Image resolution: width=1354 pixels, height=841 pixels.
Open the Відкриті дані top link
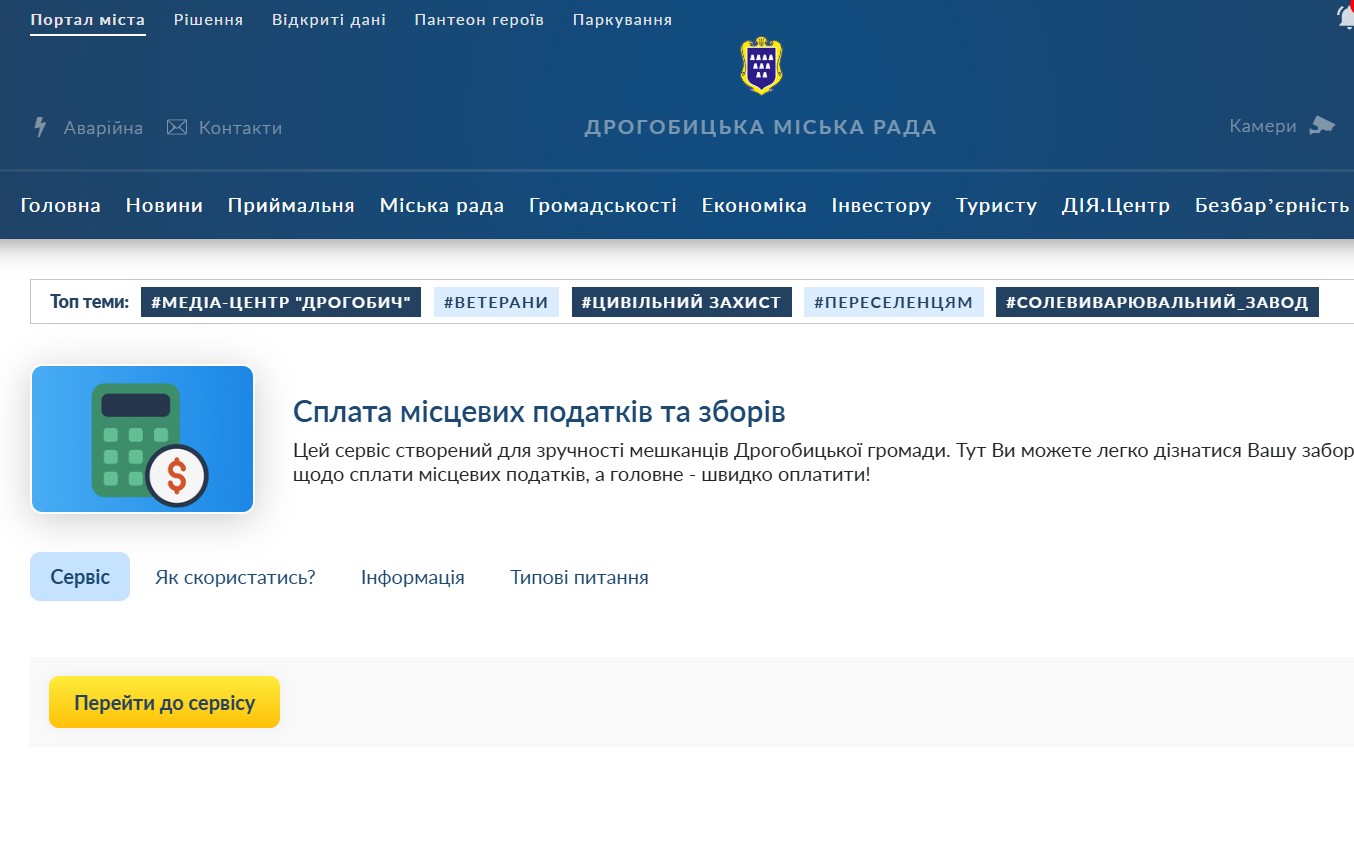tap(328, 20)
